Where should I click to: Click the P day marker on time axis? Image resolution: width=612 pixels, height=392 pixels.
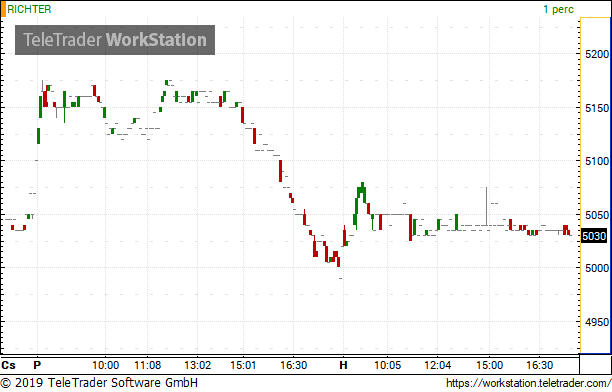coord(37,365)
